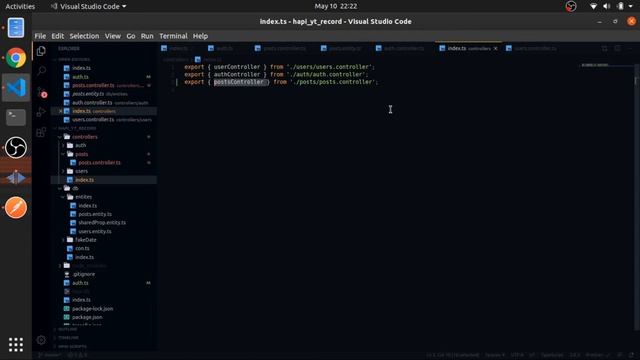
Task: Open the Run menu
Action: [x=147, y=36]
